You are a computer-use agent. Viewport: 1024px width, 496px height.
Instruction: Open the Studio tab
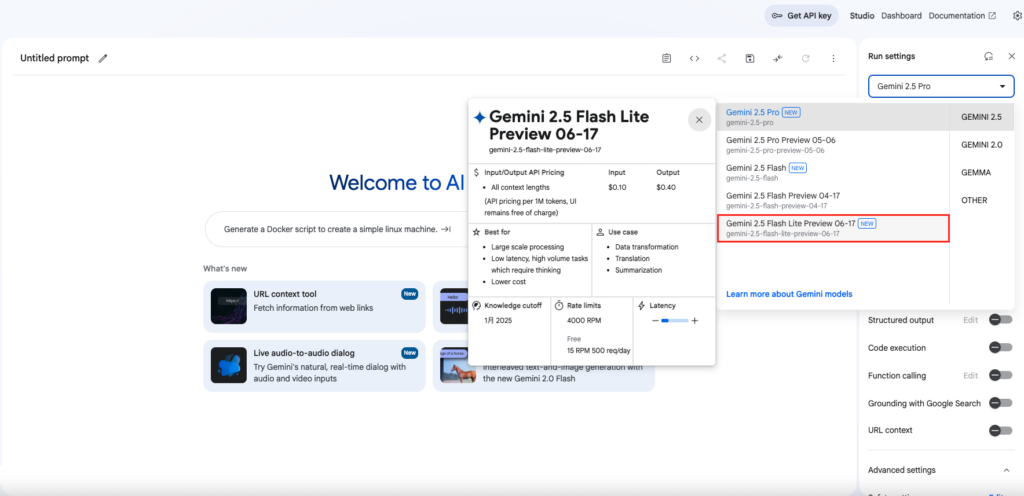click(x=862, y=16)
